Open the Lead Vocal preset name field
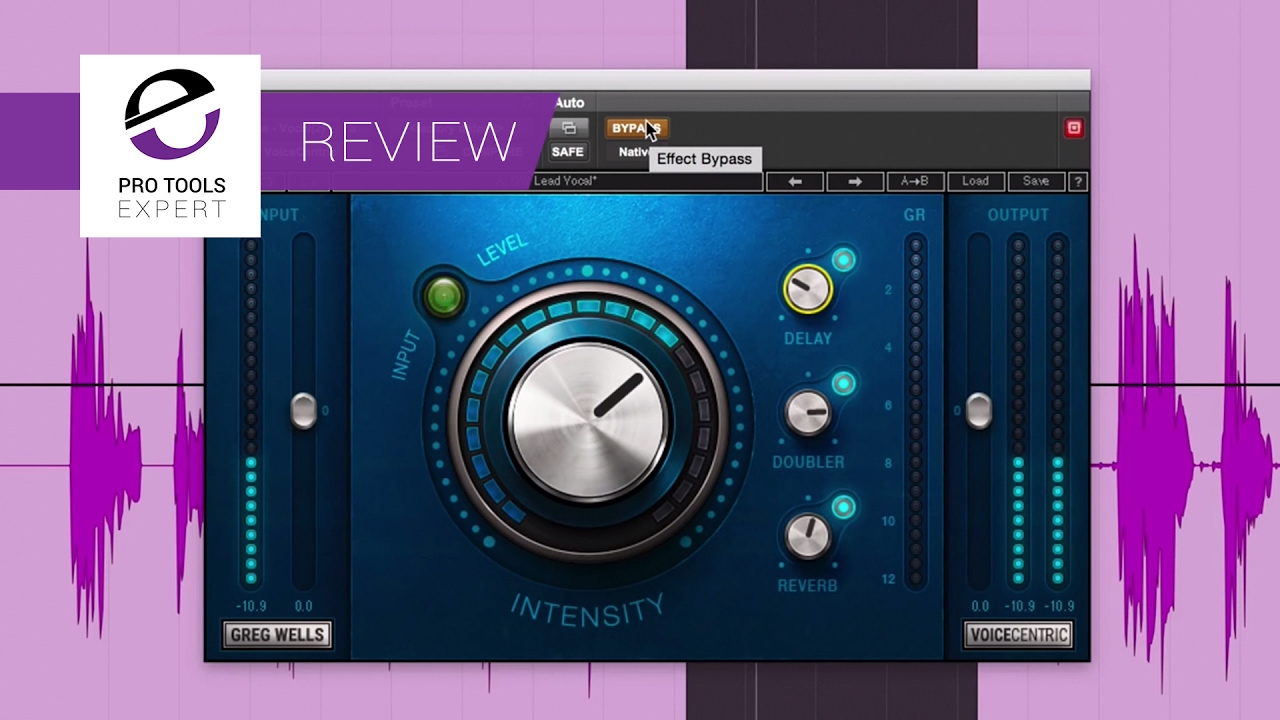 pos(646,181)
